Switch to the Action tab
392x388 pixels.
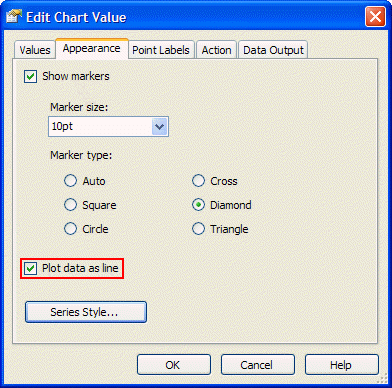[216, 50]
